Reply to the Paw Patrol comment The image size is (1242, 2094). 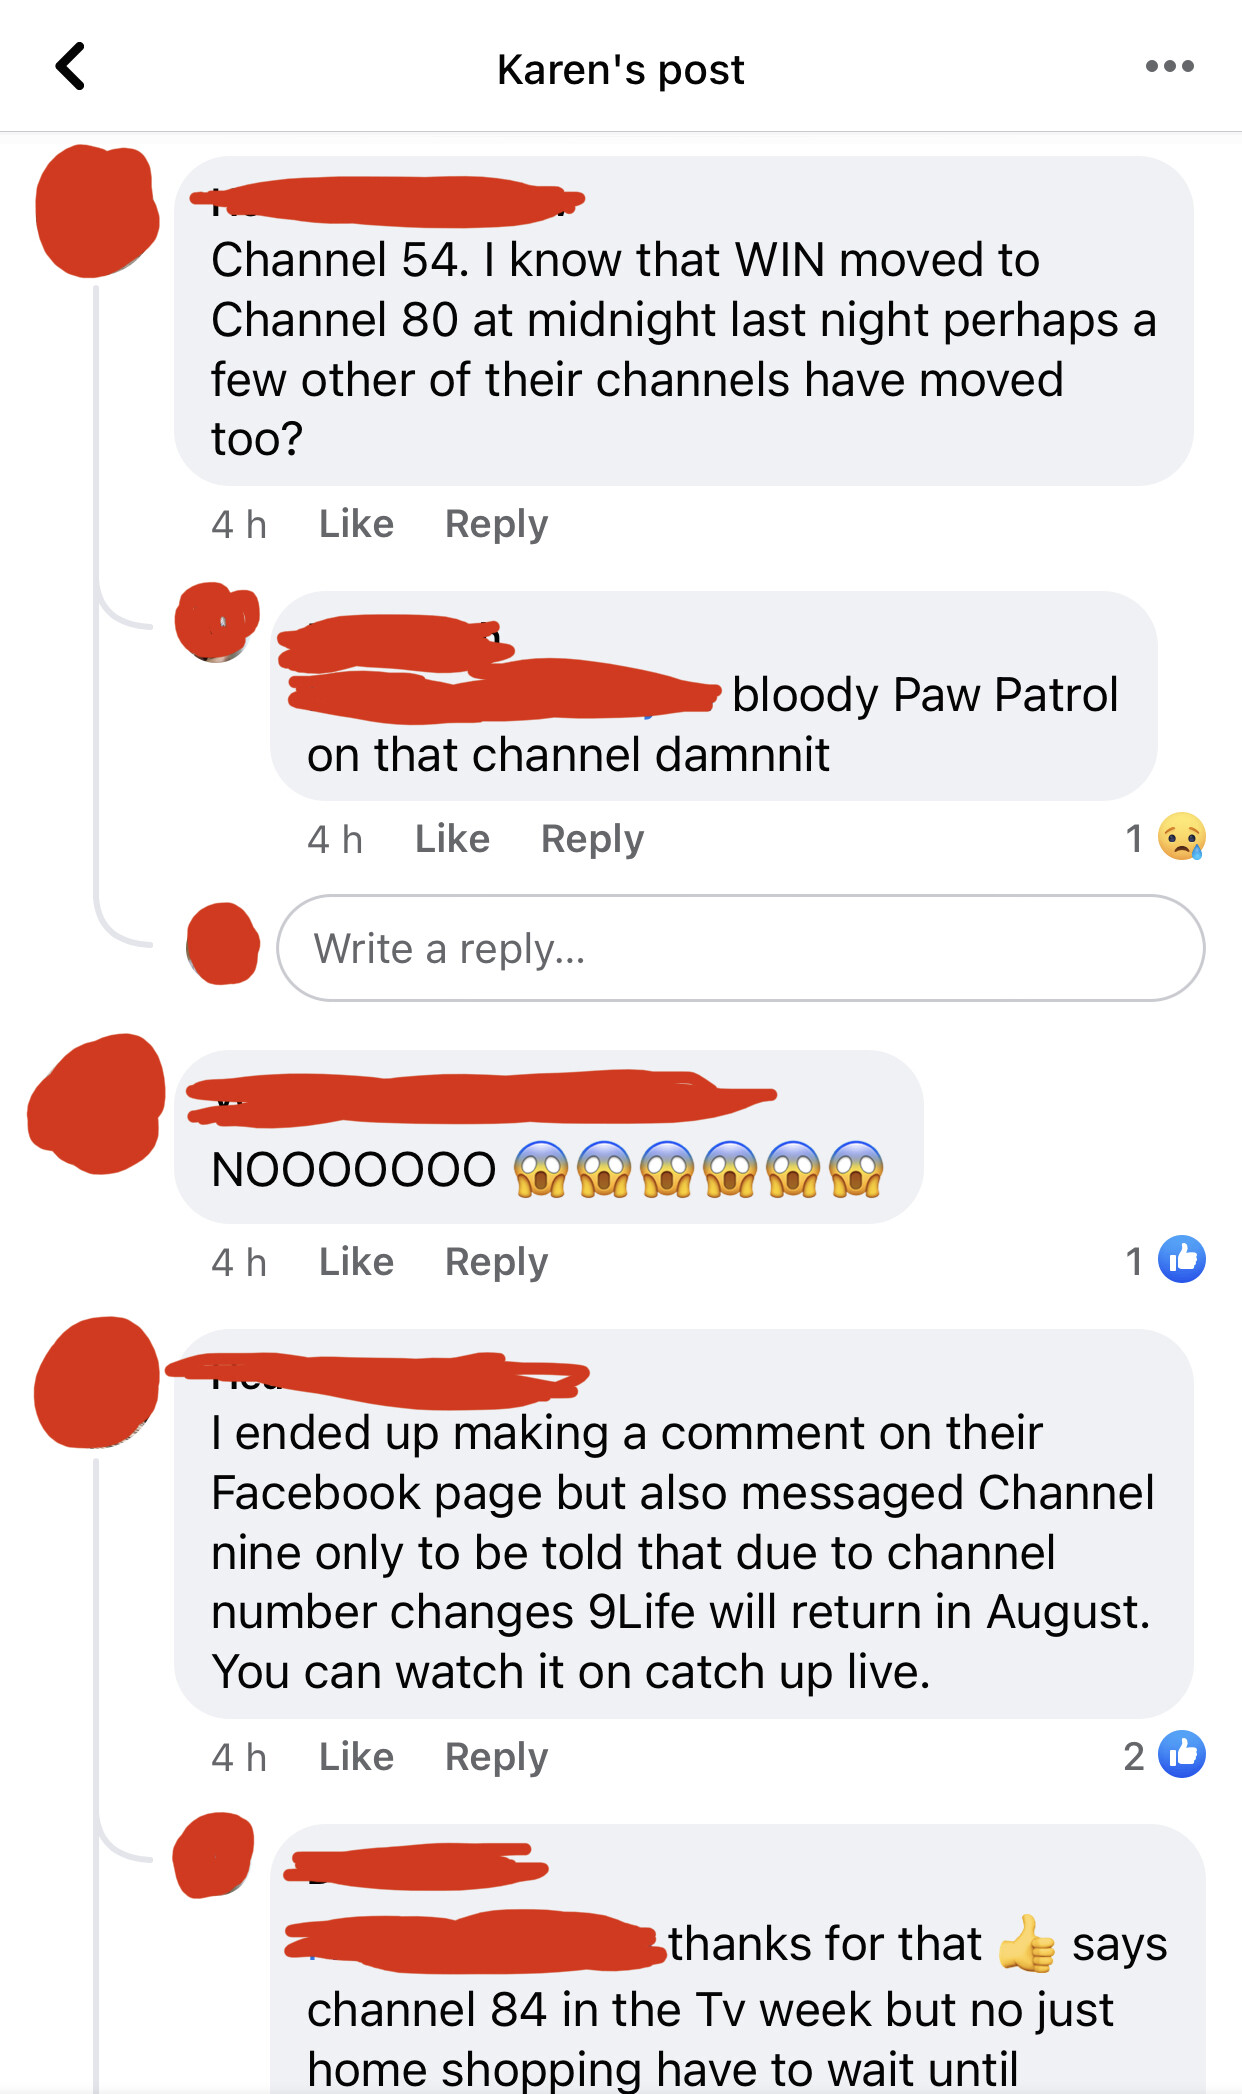coord(592,839)
